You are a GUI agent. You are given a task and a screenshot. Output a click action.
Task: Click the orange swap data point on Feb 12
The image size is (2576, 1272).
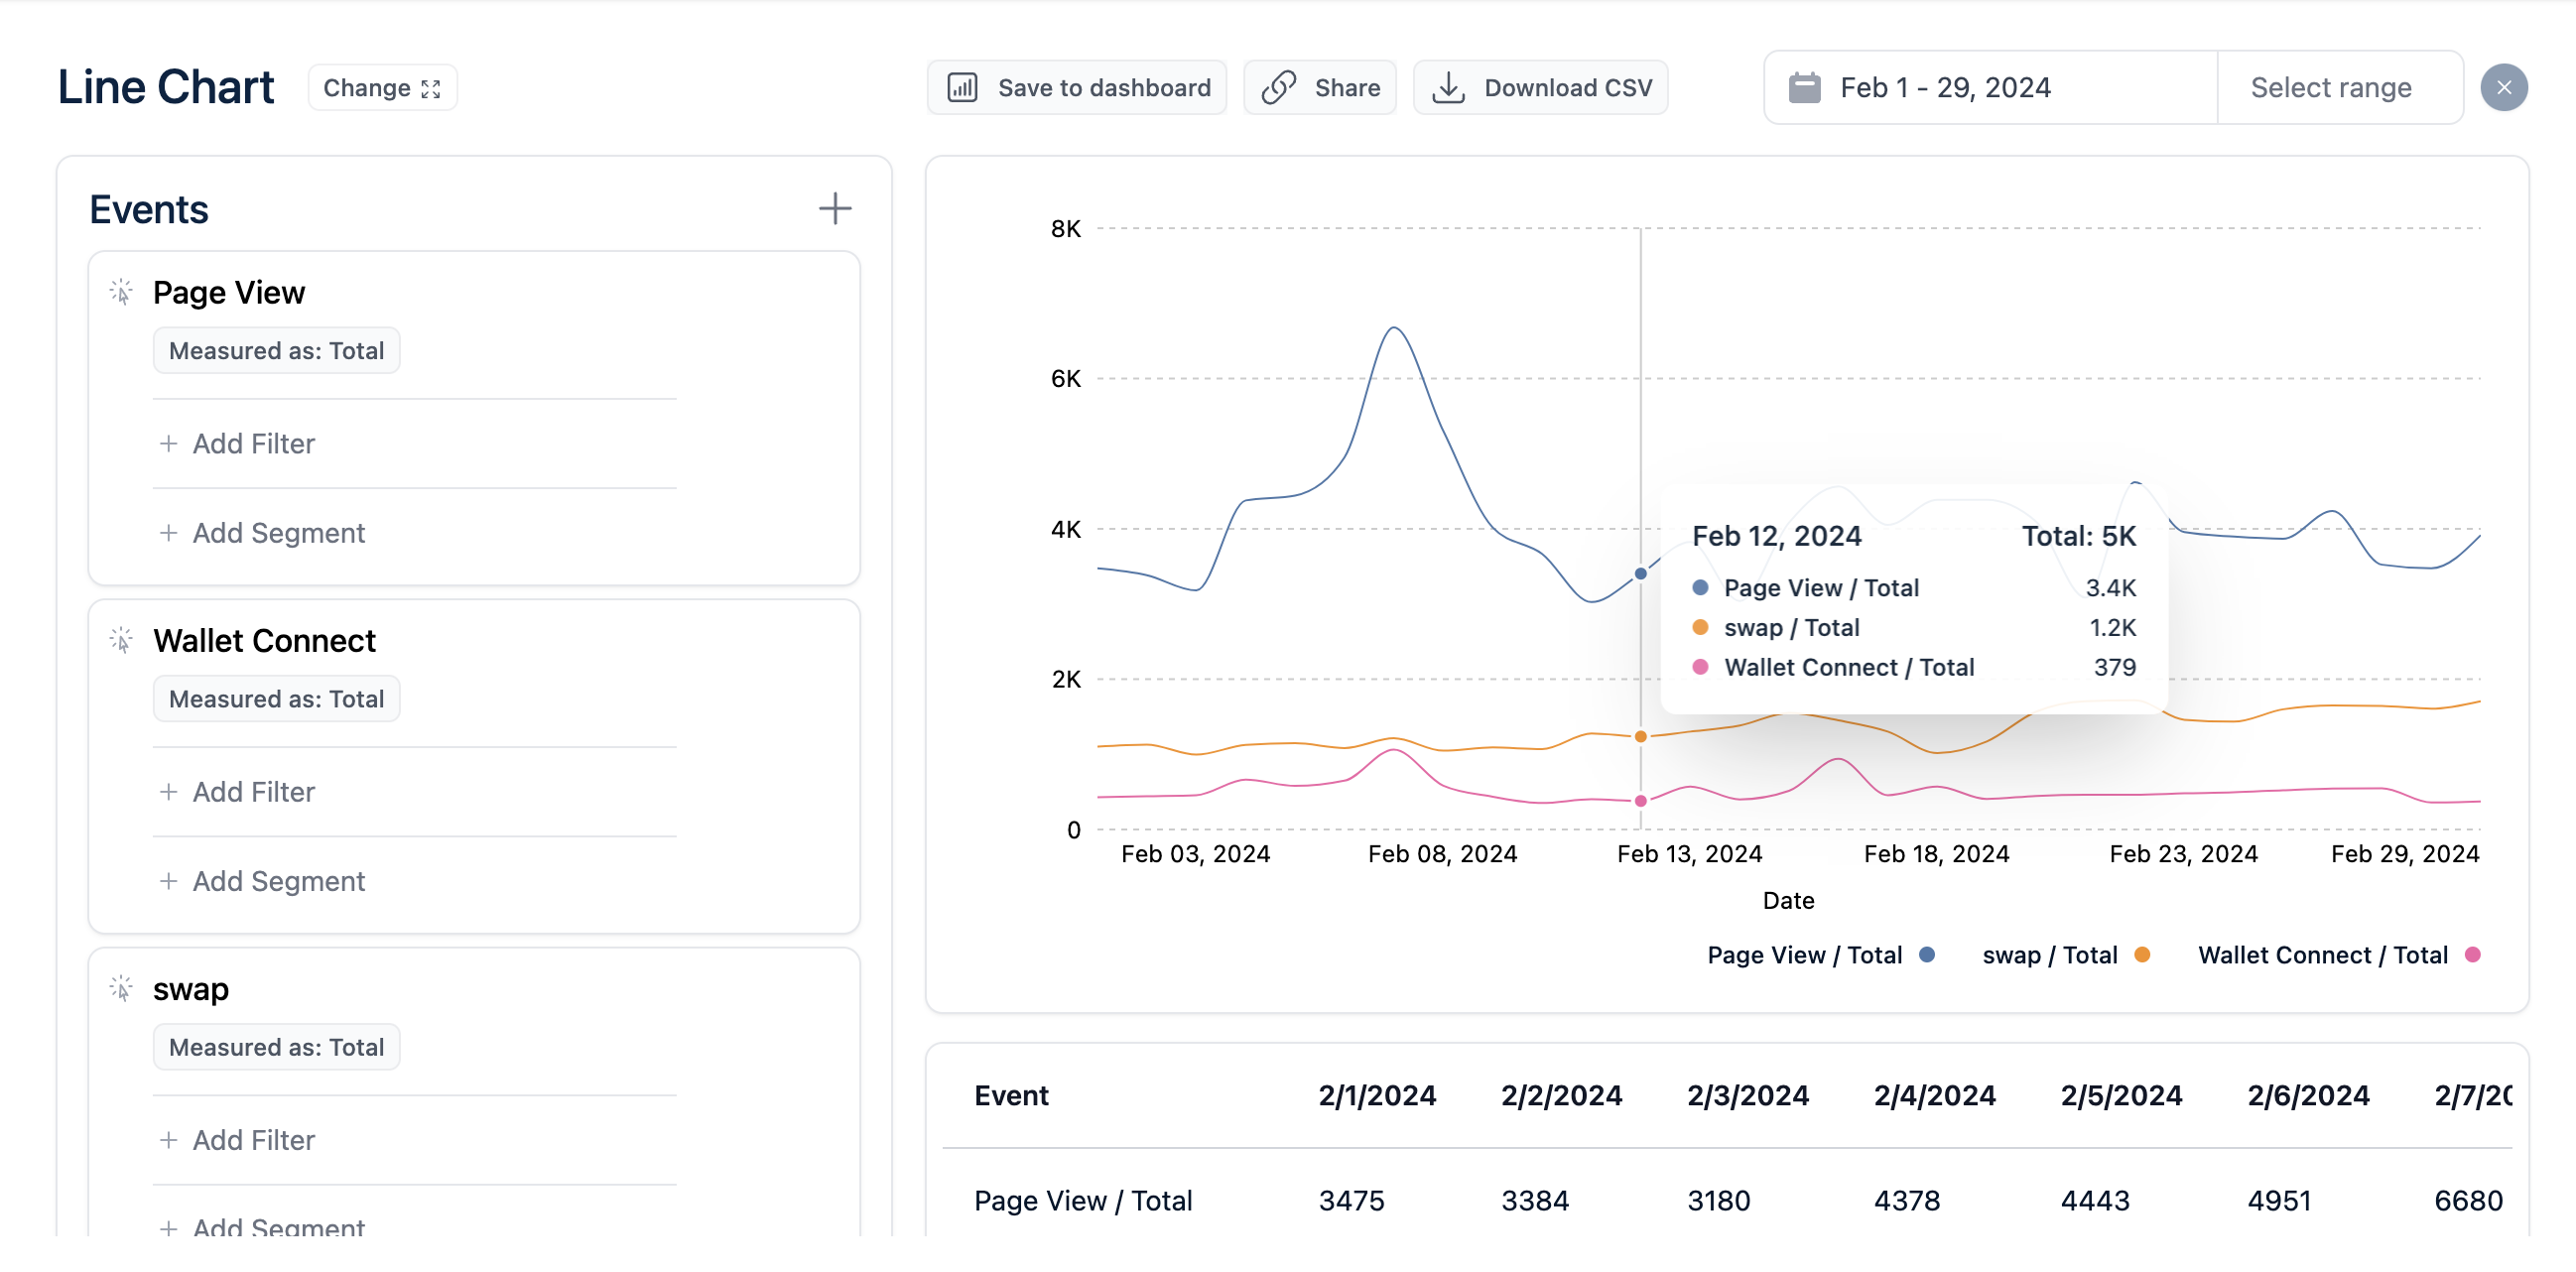click(x=1640, y=736)
